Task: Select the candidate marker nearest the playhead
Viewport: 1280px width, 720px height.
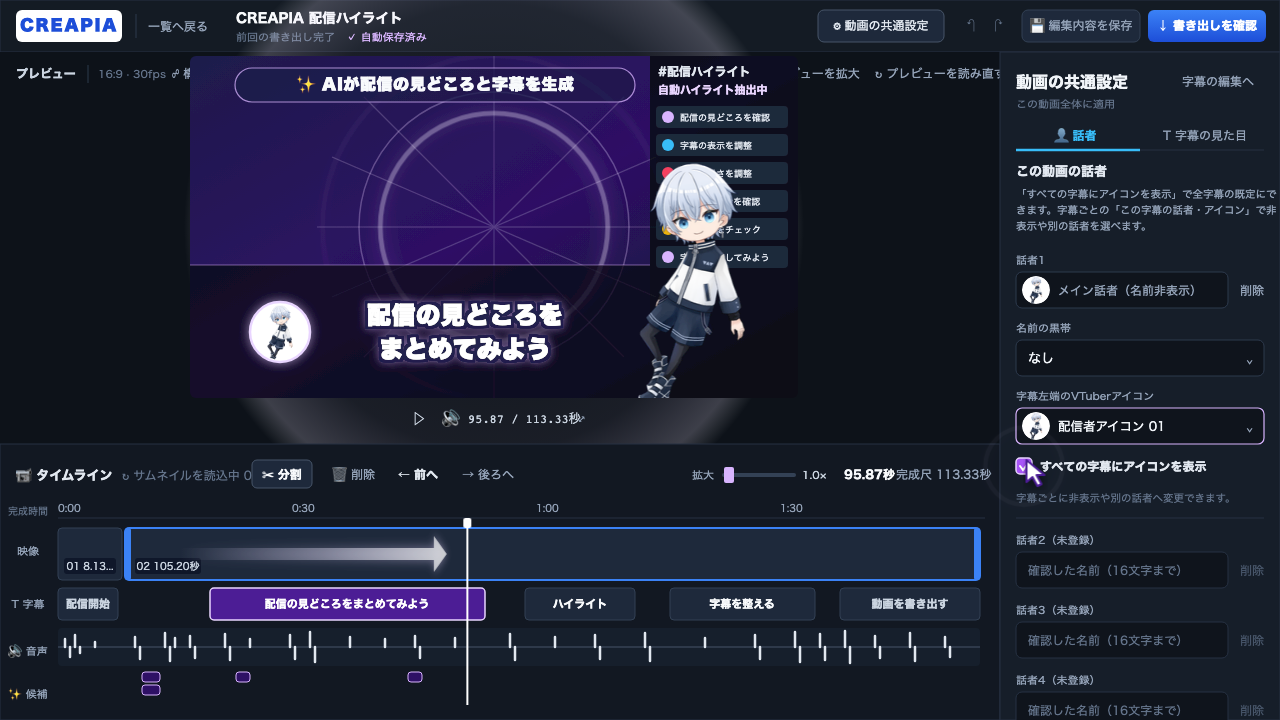Action: 415,677
